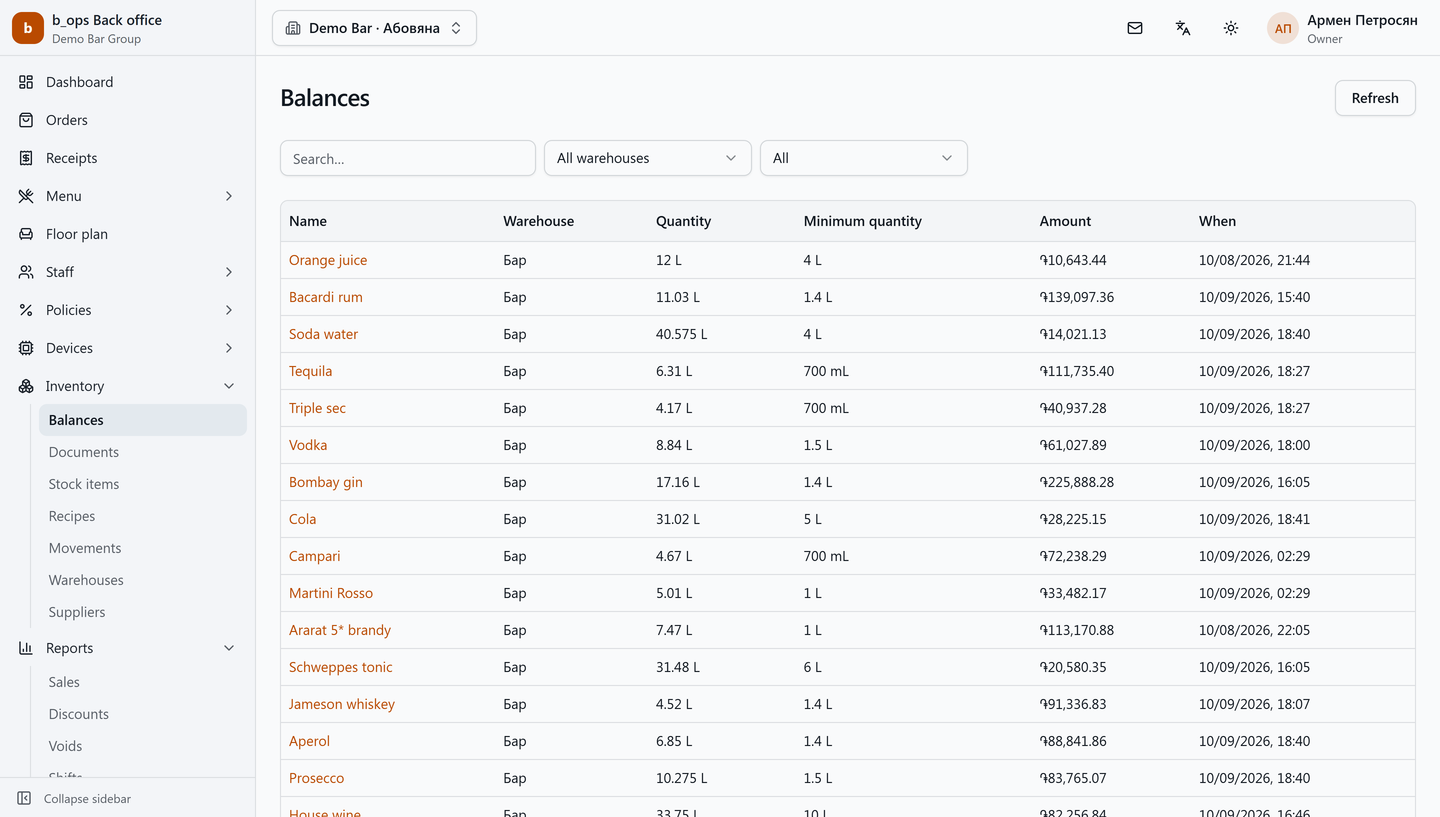
Task: Click the Dashboard grid icon
Action: pyautogui.click(x=26, y=82)
